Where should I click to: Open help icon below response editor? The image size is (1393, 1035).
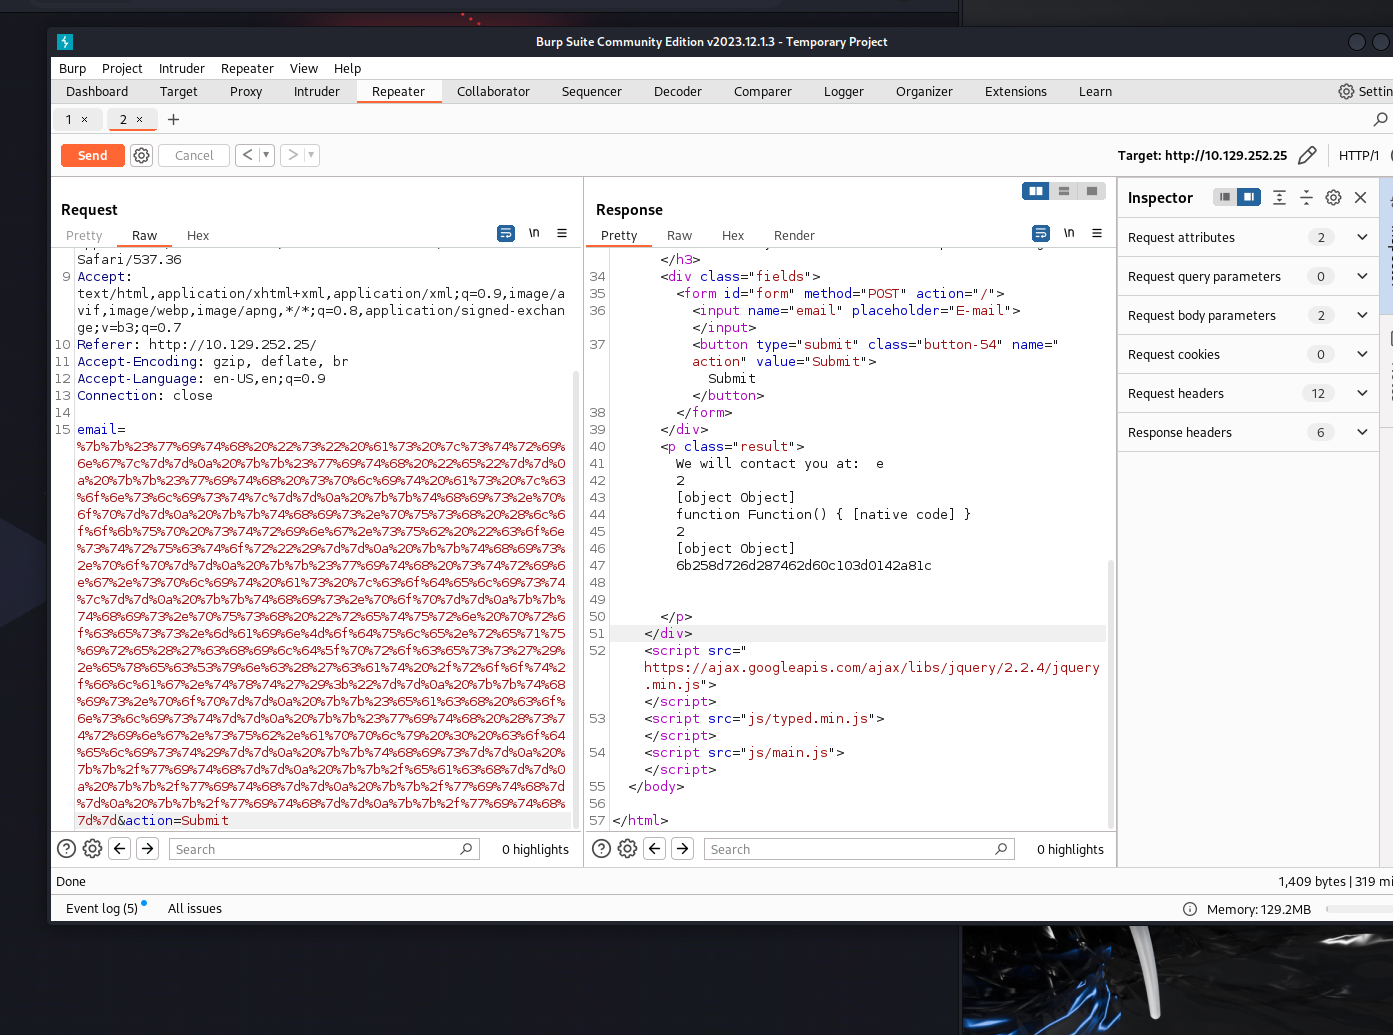click(601, 849)
